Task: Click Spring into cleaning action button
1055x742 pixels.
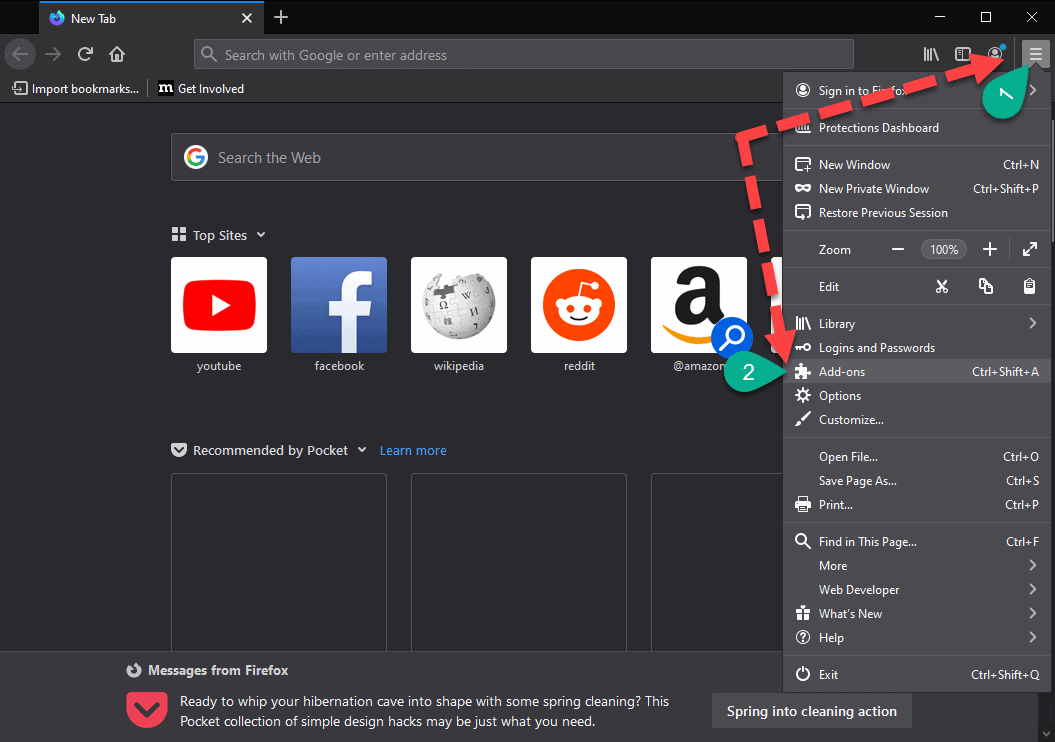Action: pos(811,711)
